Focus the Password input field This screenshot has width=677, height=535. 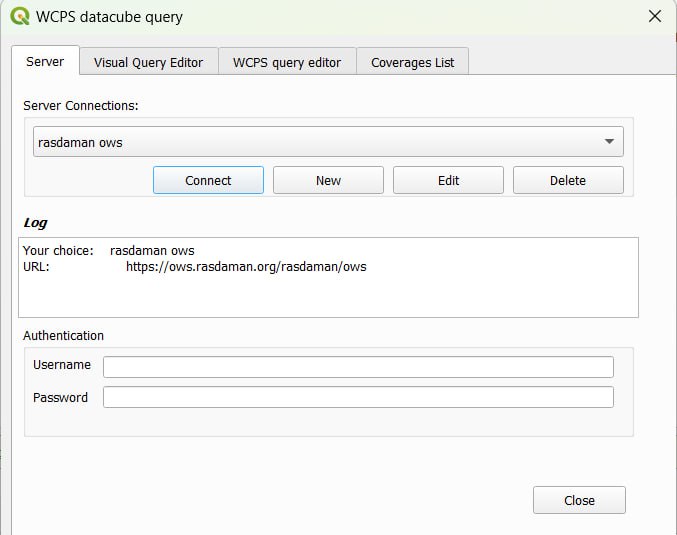click(358, 398)
